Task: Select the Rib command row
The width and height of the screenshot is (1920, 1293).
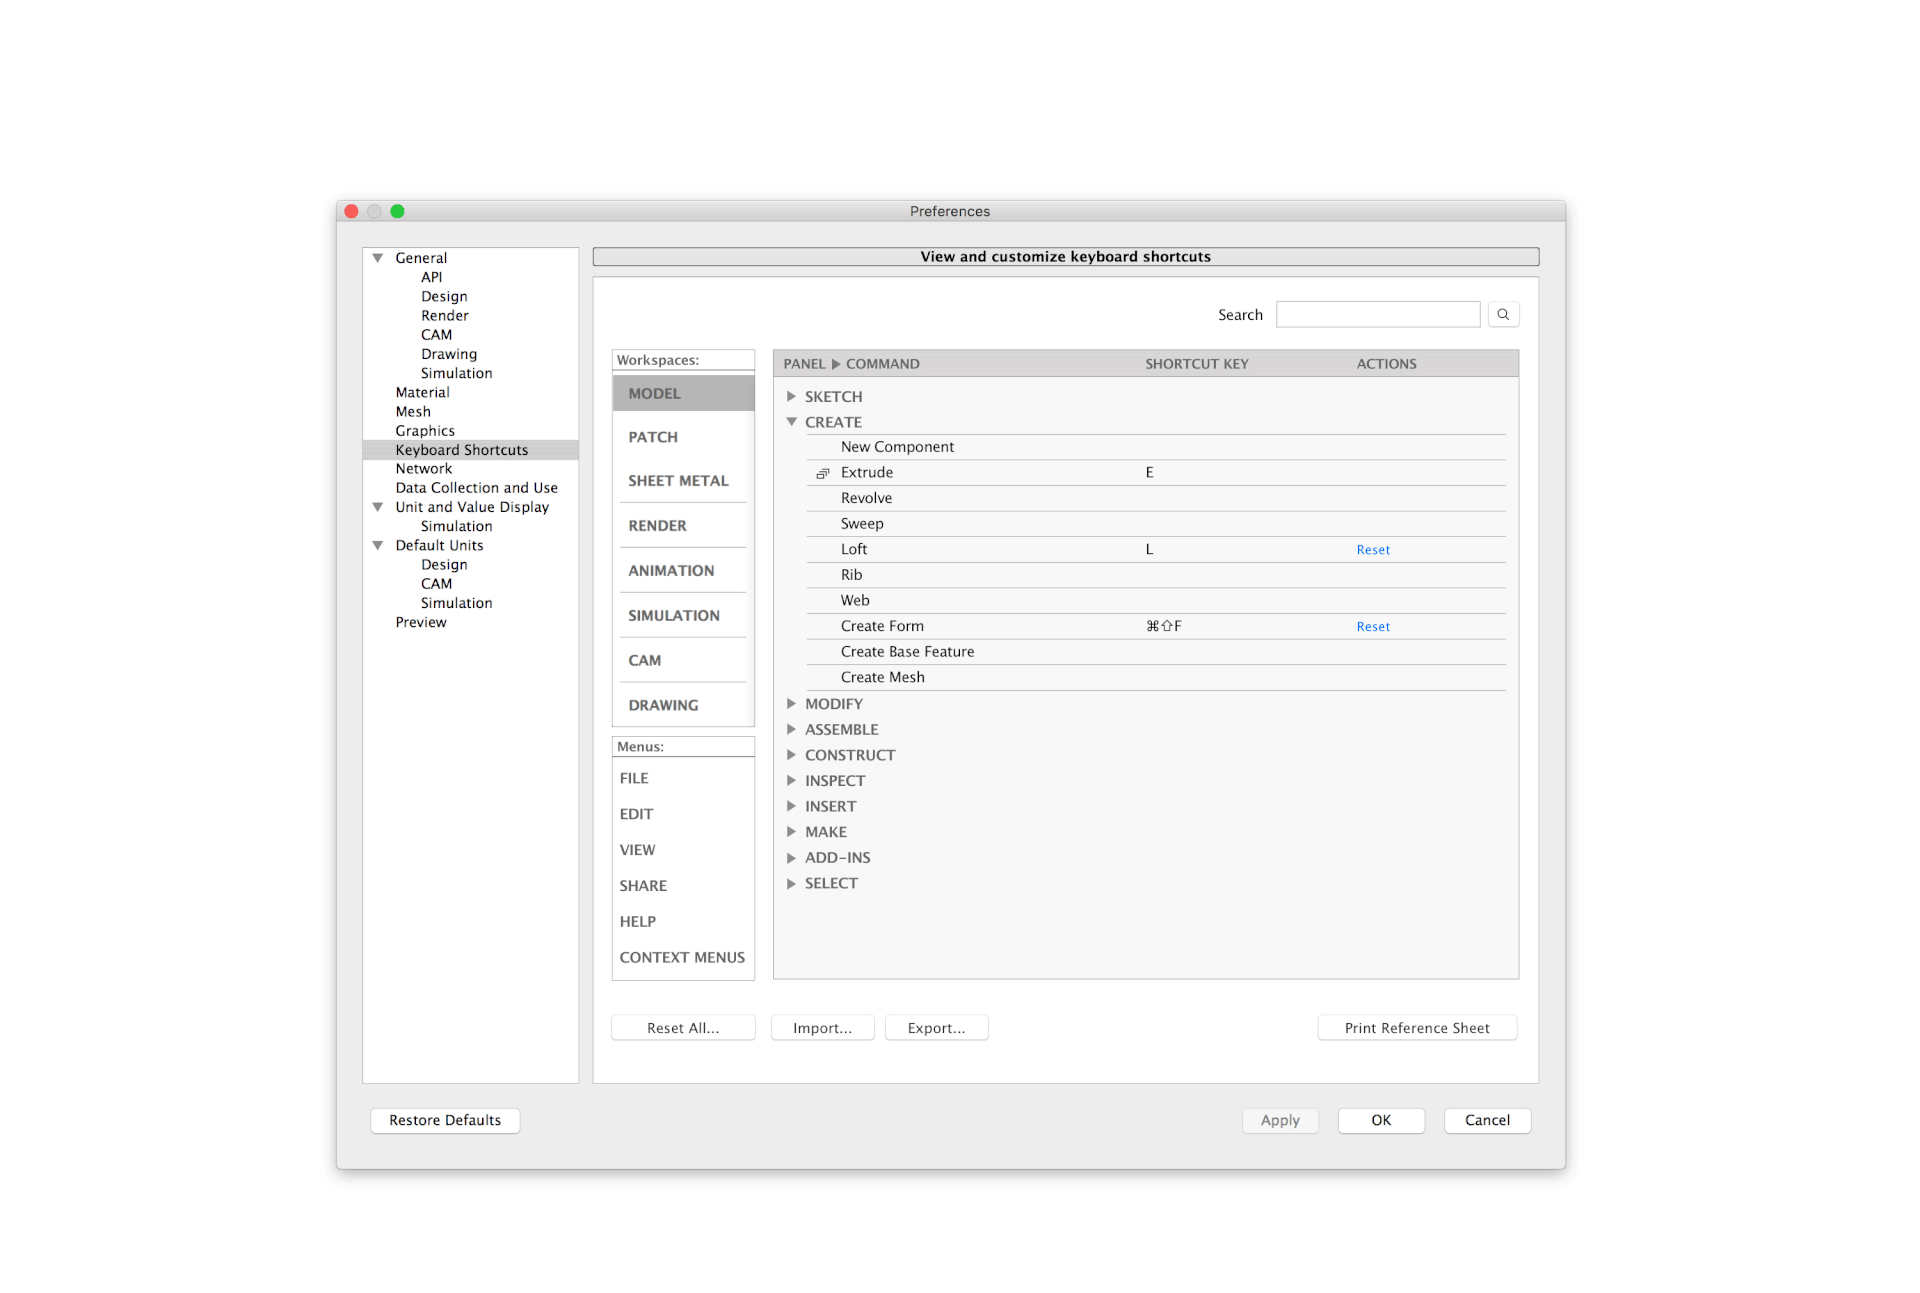Action: point(1156,575)
